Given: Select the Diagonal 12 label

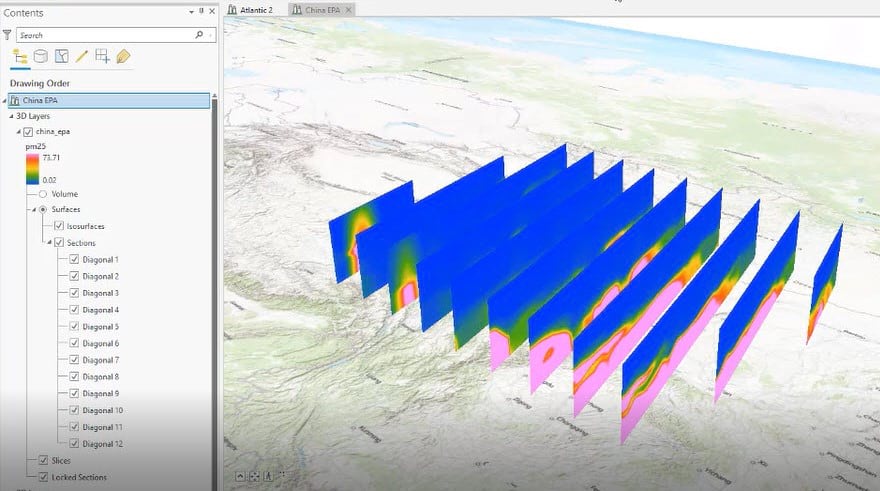Looking at the screenshot, I should 103,444.
